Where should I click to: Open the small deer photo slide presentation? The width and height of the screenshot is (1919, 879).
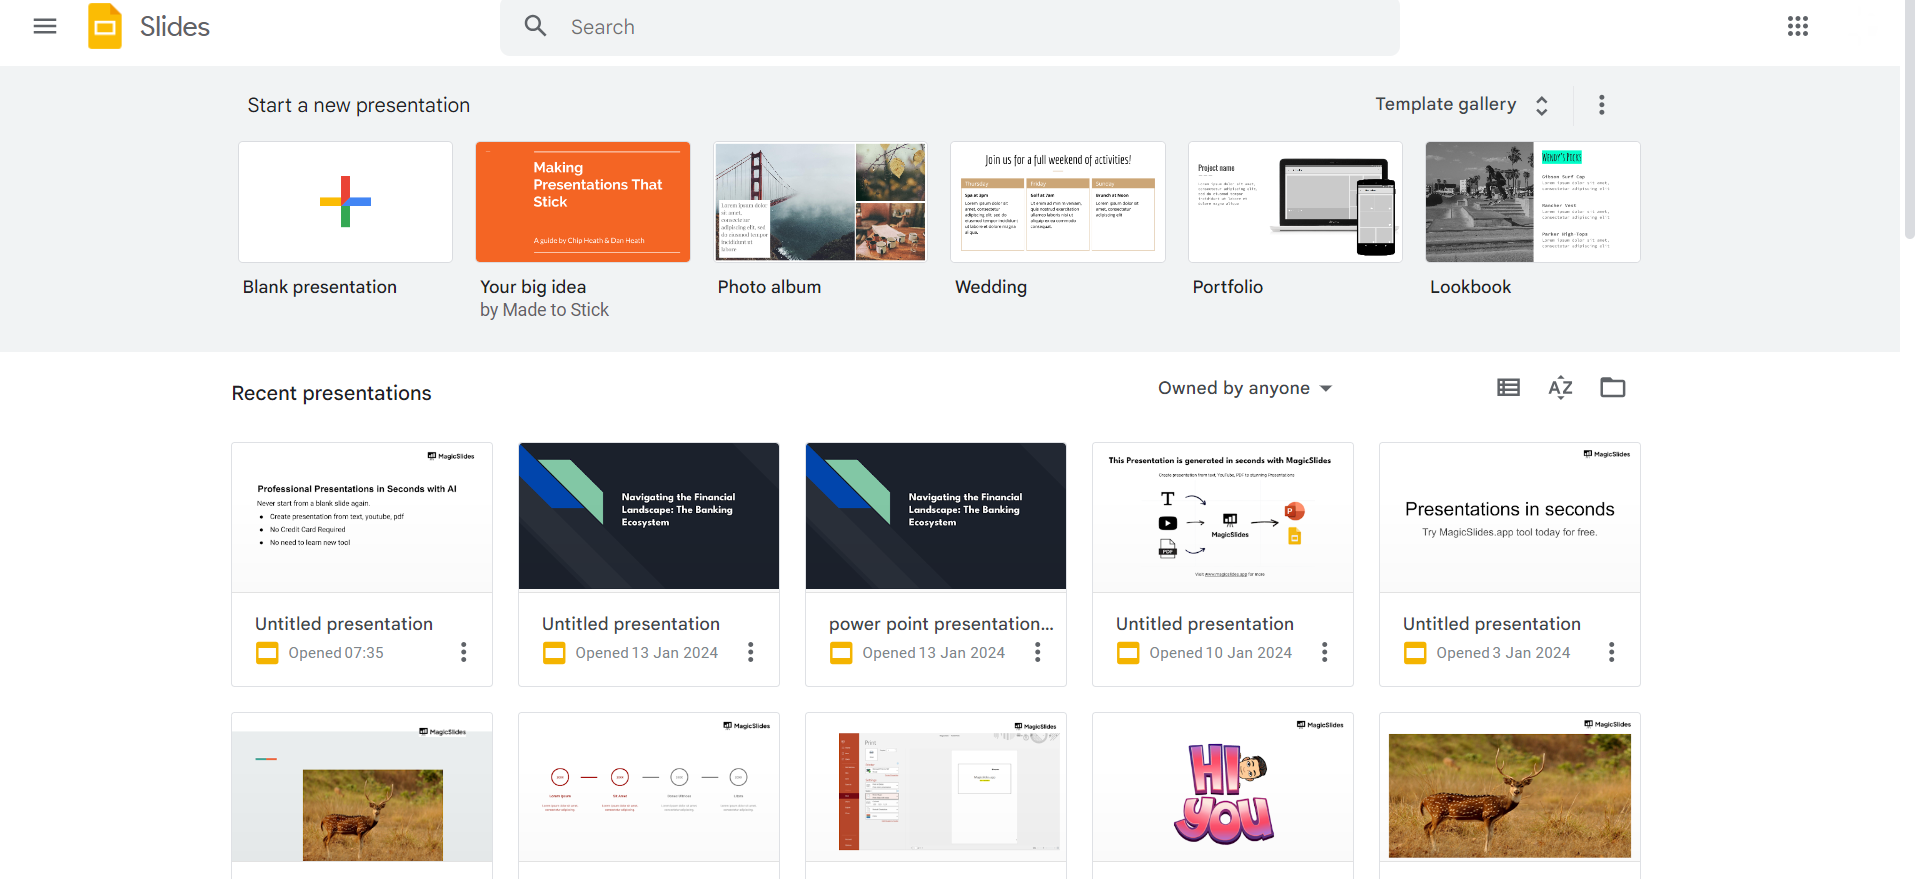[362, 788]
